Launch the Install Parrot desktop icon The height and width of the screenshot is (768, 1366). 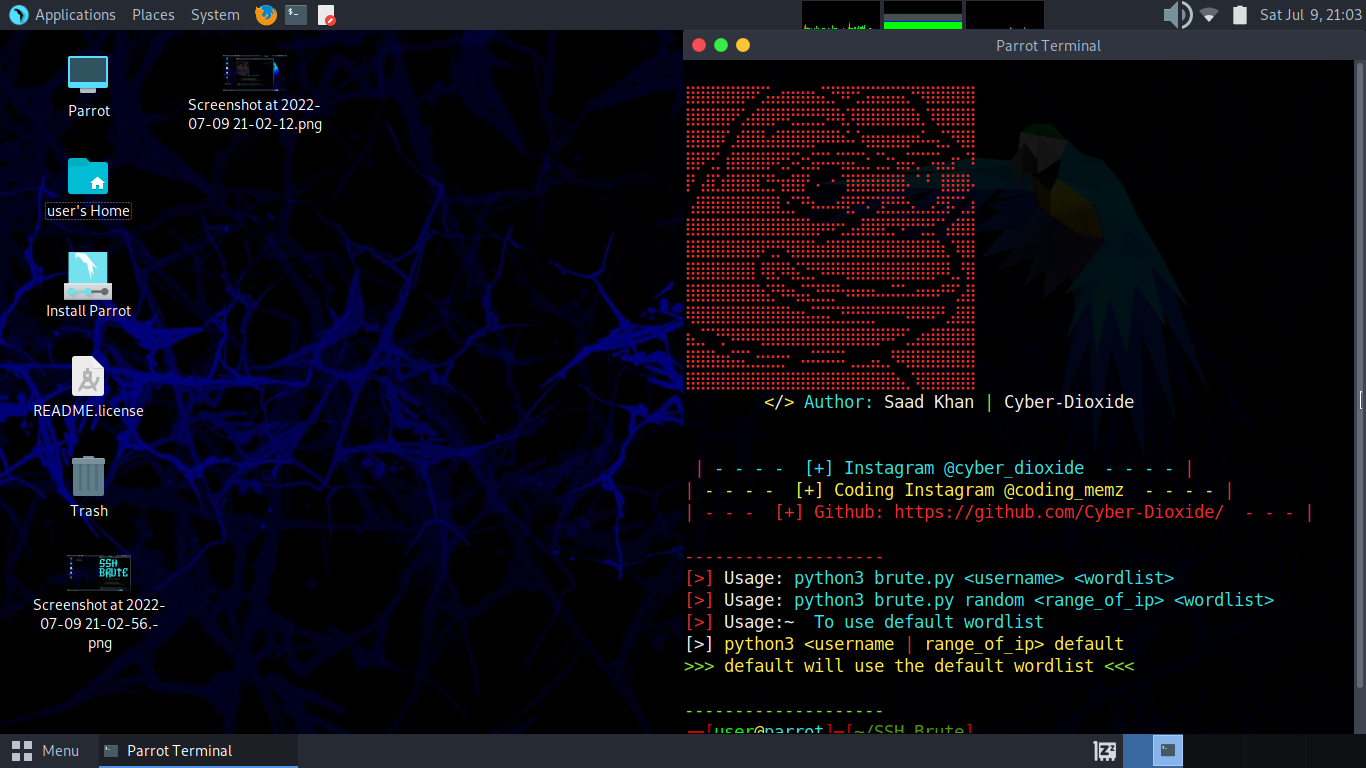tap(88, 276)
